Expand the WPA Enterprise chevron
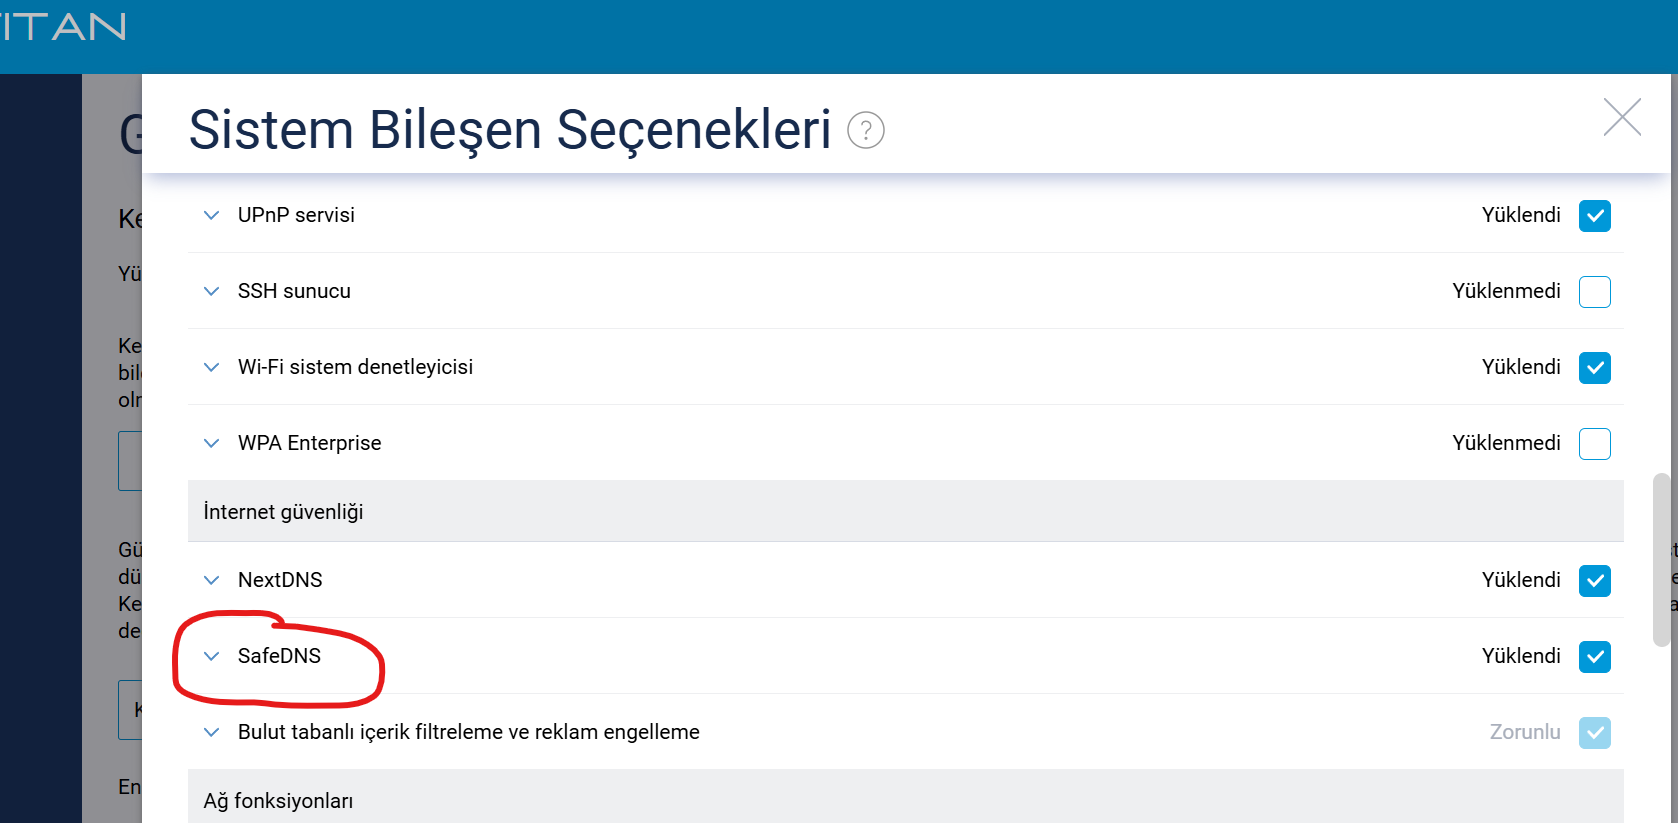This screenshot has height=823, width=1678. (211, 443)
